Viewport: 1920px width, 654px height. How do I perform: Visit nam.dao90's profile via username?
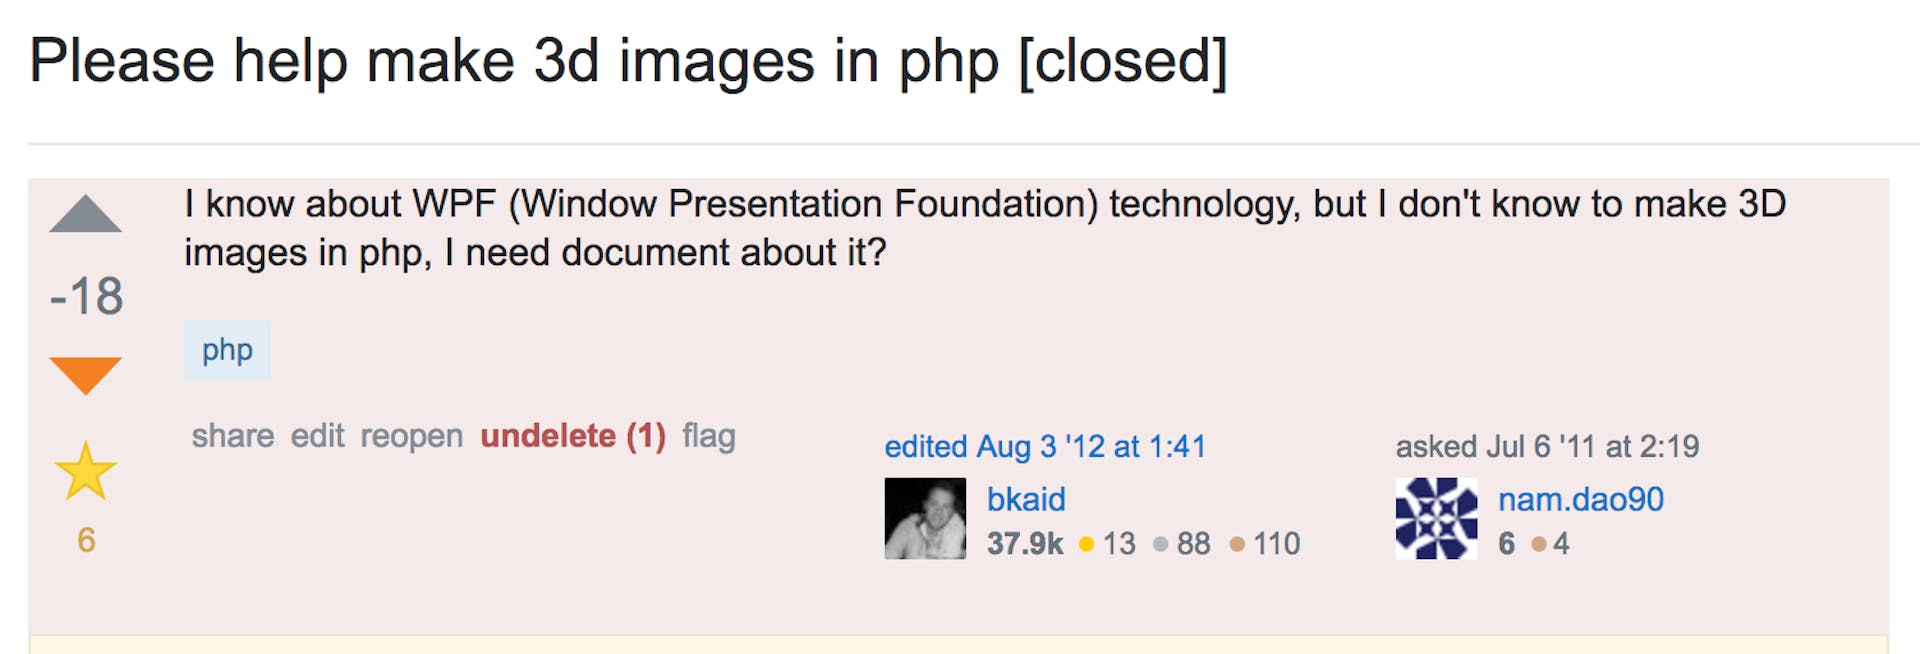coord(1580,499)
